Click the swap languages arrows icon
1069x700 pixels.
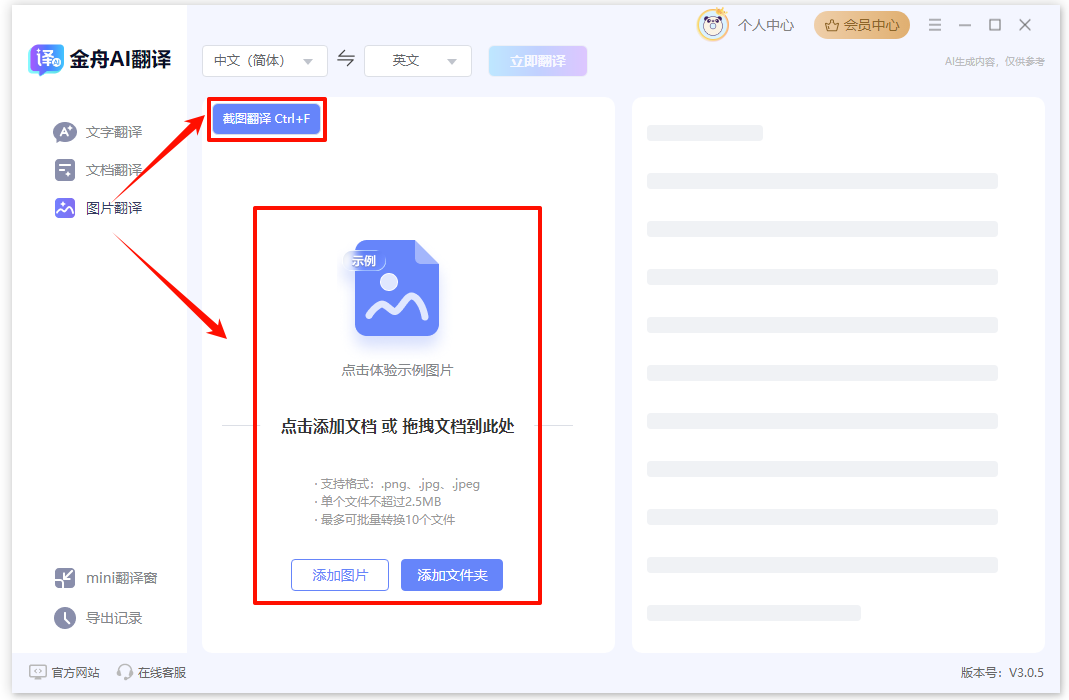(x=345, y=60)
